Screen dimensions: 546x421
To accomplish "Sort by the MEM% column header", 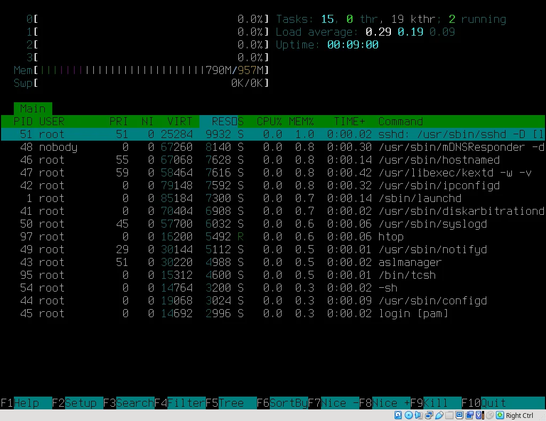I will 301,122.
